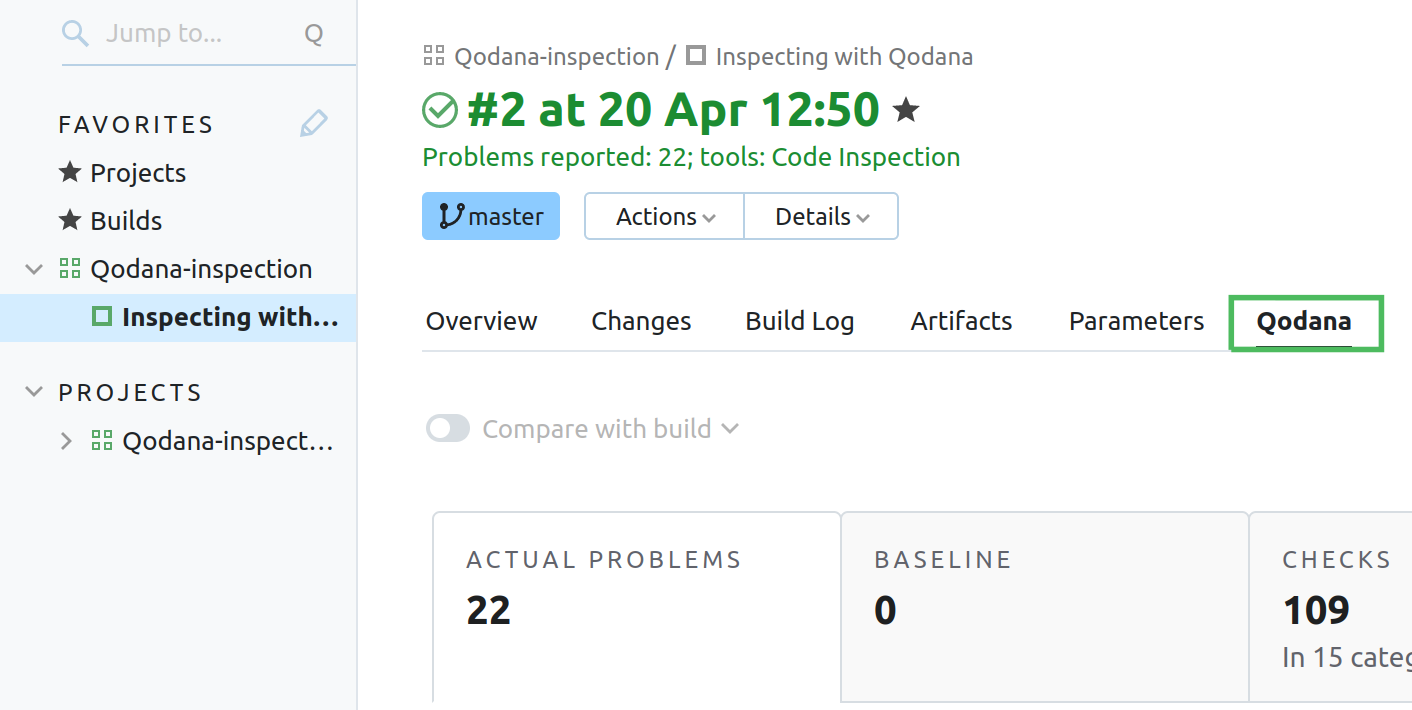The image size is (1412, 710).
Task: Switch to the Build Log tab
Action: 799,320
